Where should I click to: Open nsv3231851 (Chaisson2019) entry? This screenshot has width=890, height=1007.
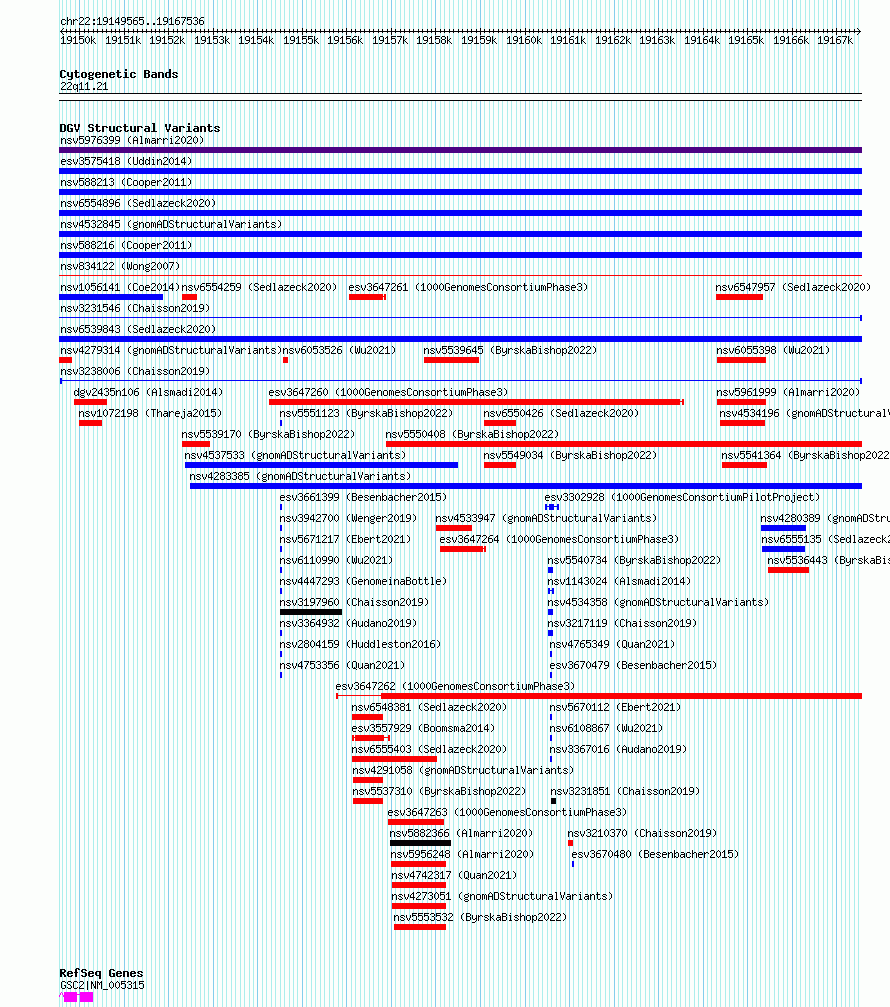coord(625,791)
